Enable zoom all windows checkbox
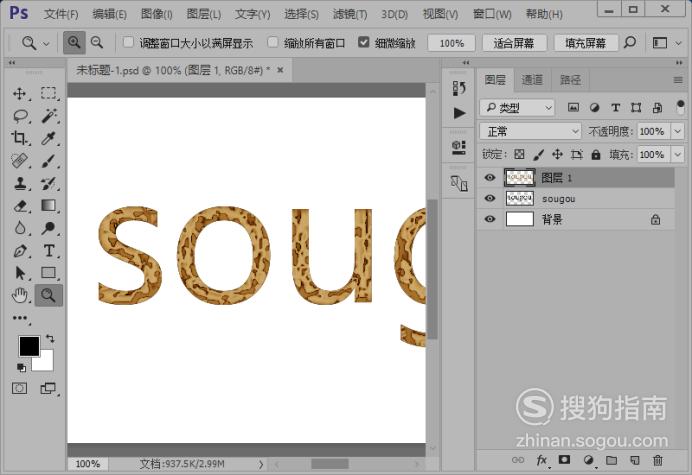Viewport: 692px width, 475px height. tap(273, 42)
